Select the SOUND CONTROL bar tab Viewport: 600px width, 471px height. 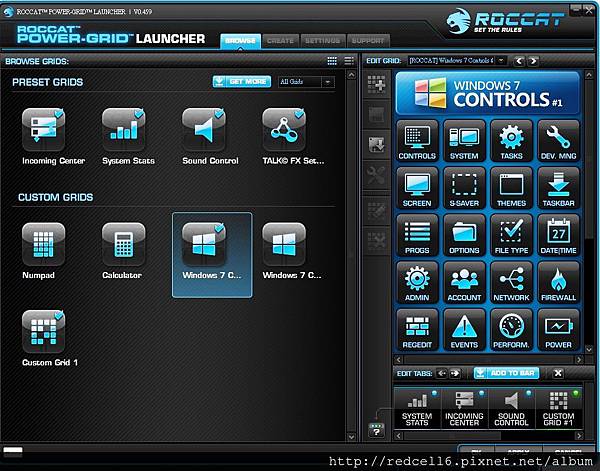[x=511, y=408]
